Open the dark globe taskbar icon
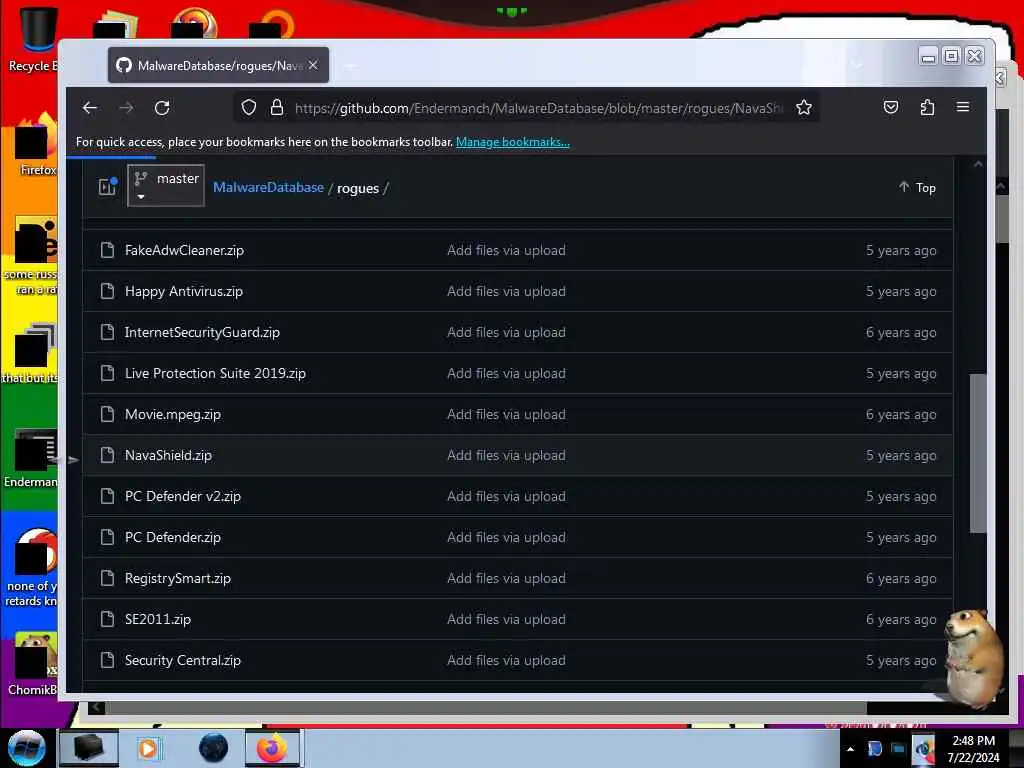Screen dimensions: 1024x768 tap(214, 748)
